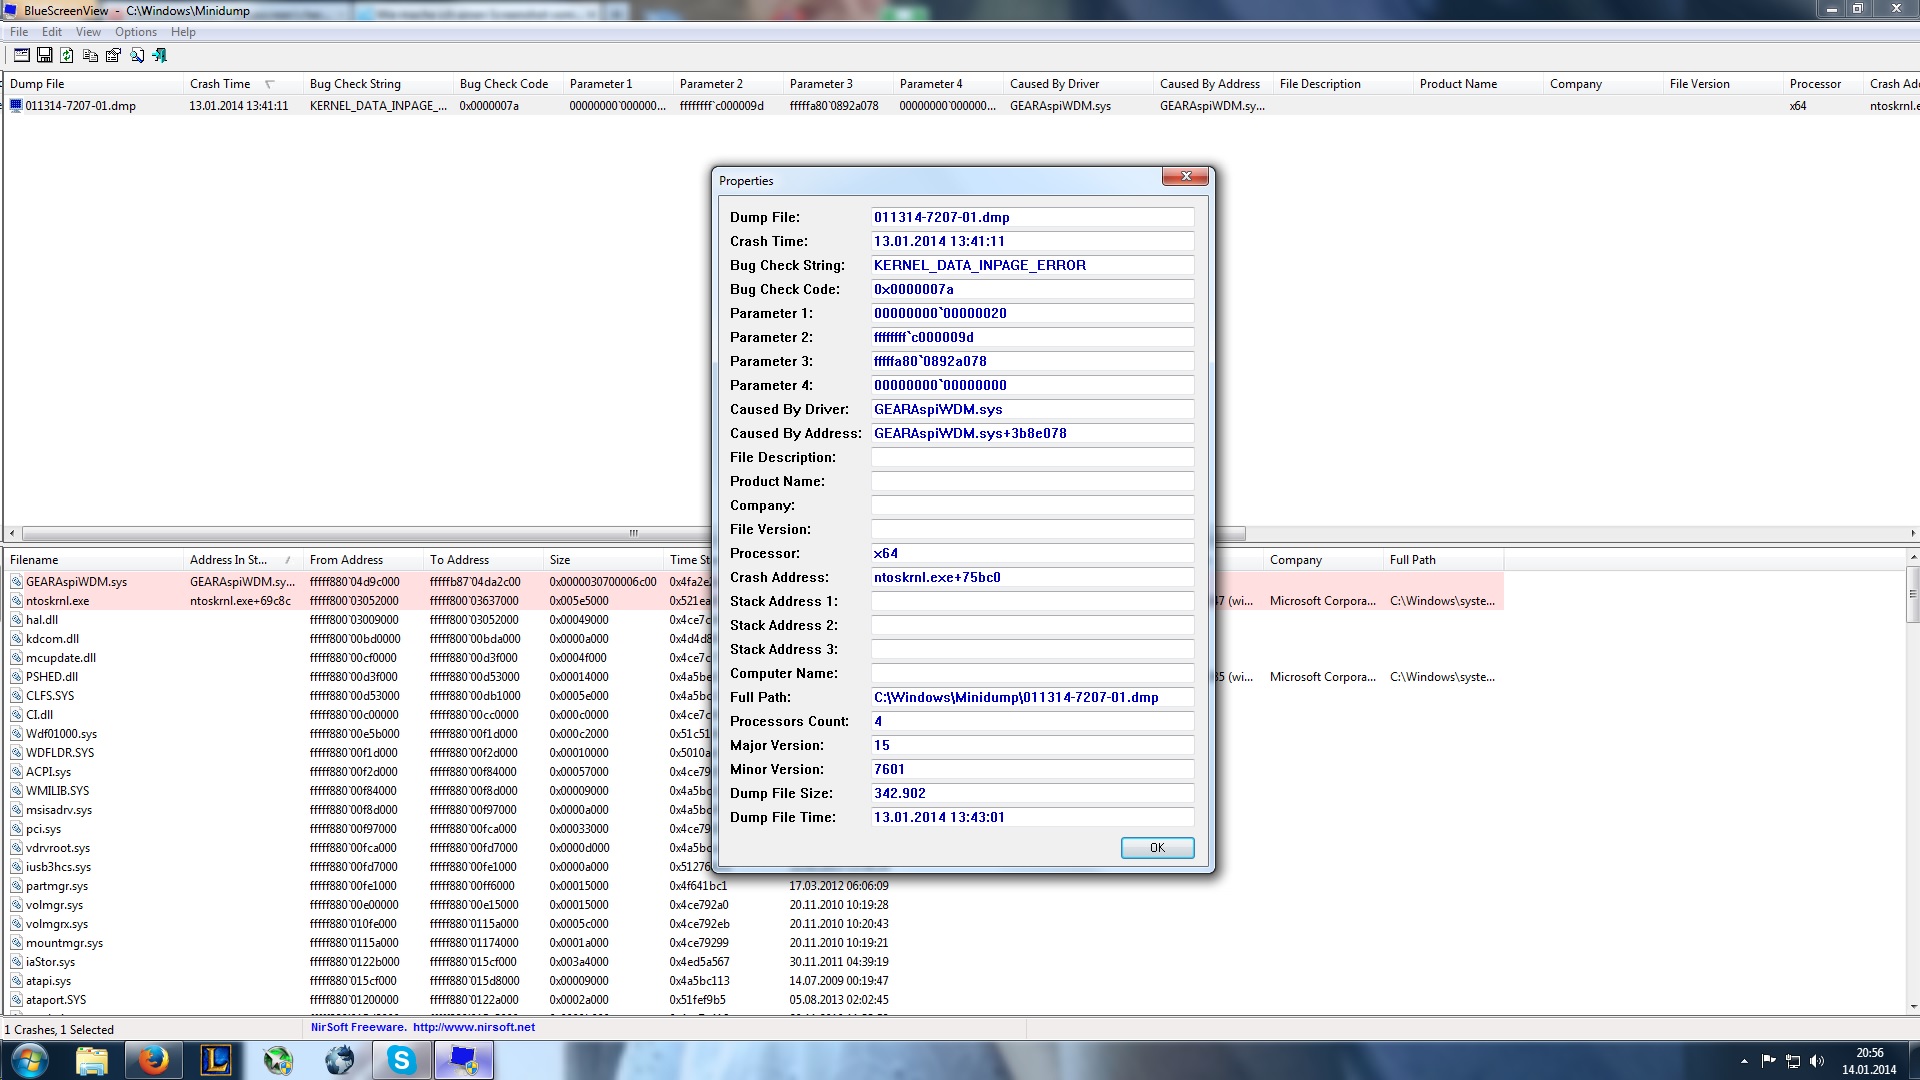Sort by Crash Time column header
Image resolution: width=1920 pixels, height=1080 pixels.
tap(220, 84)
